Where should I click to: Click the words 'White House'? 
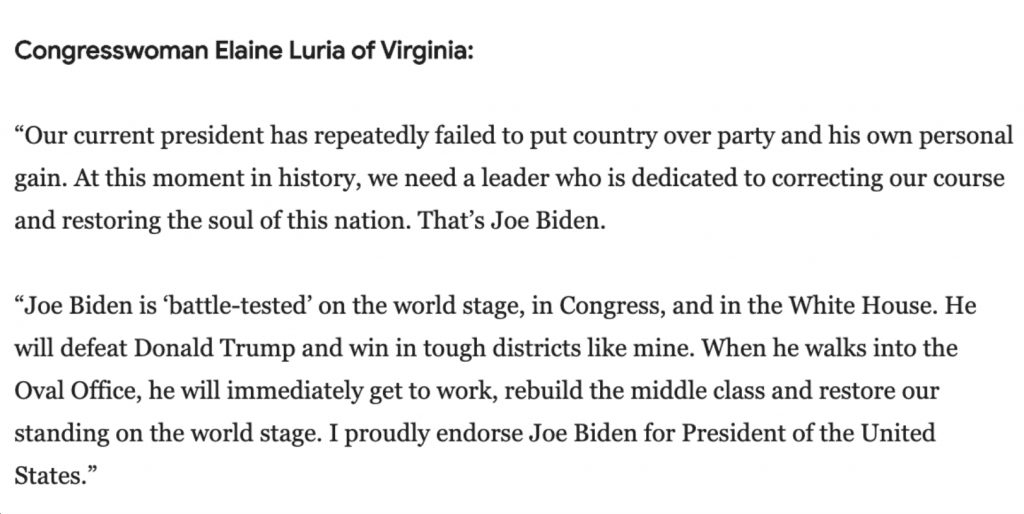click(861, 306)
